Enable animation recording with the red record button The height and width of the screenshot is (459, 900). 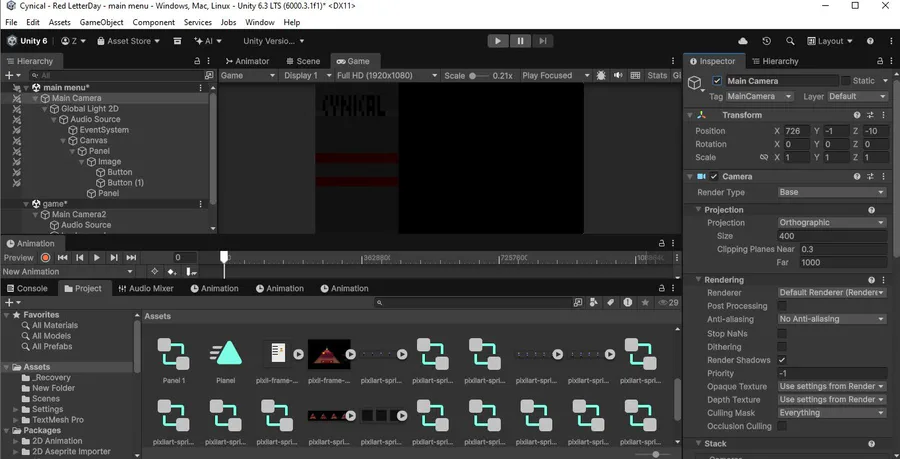[45, 258]
